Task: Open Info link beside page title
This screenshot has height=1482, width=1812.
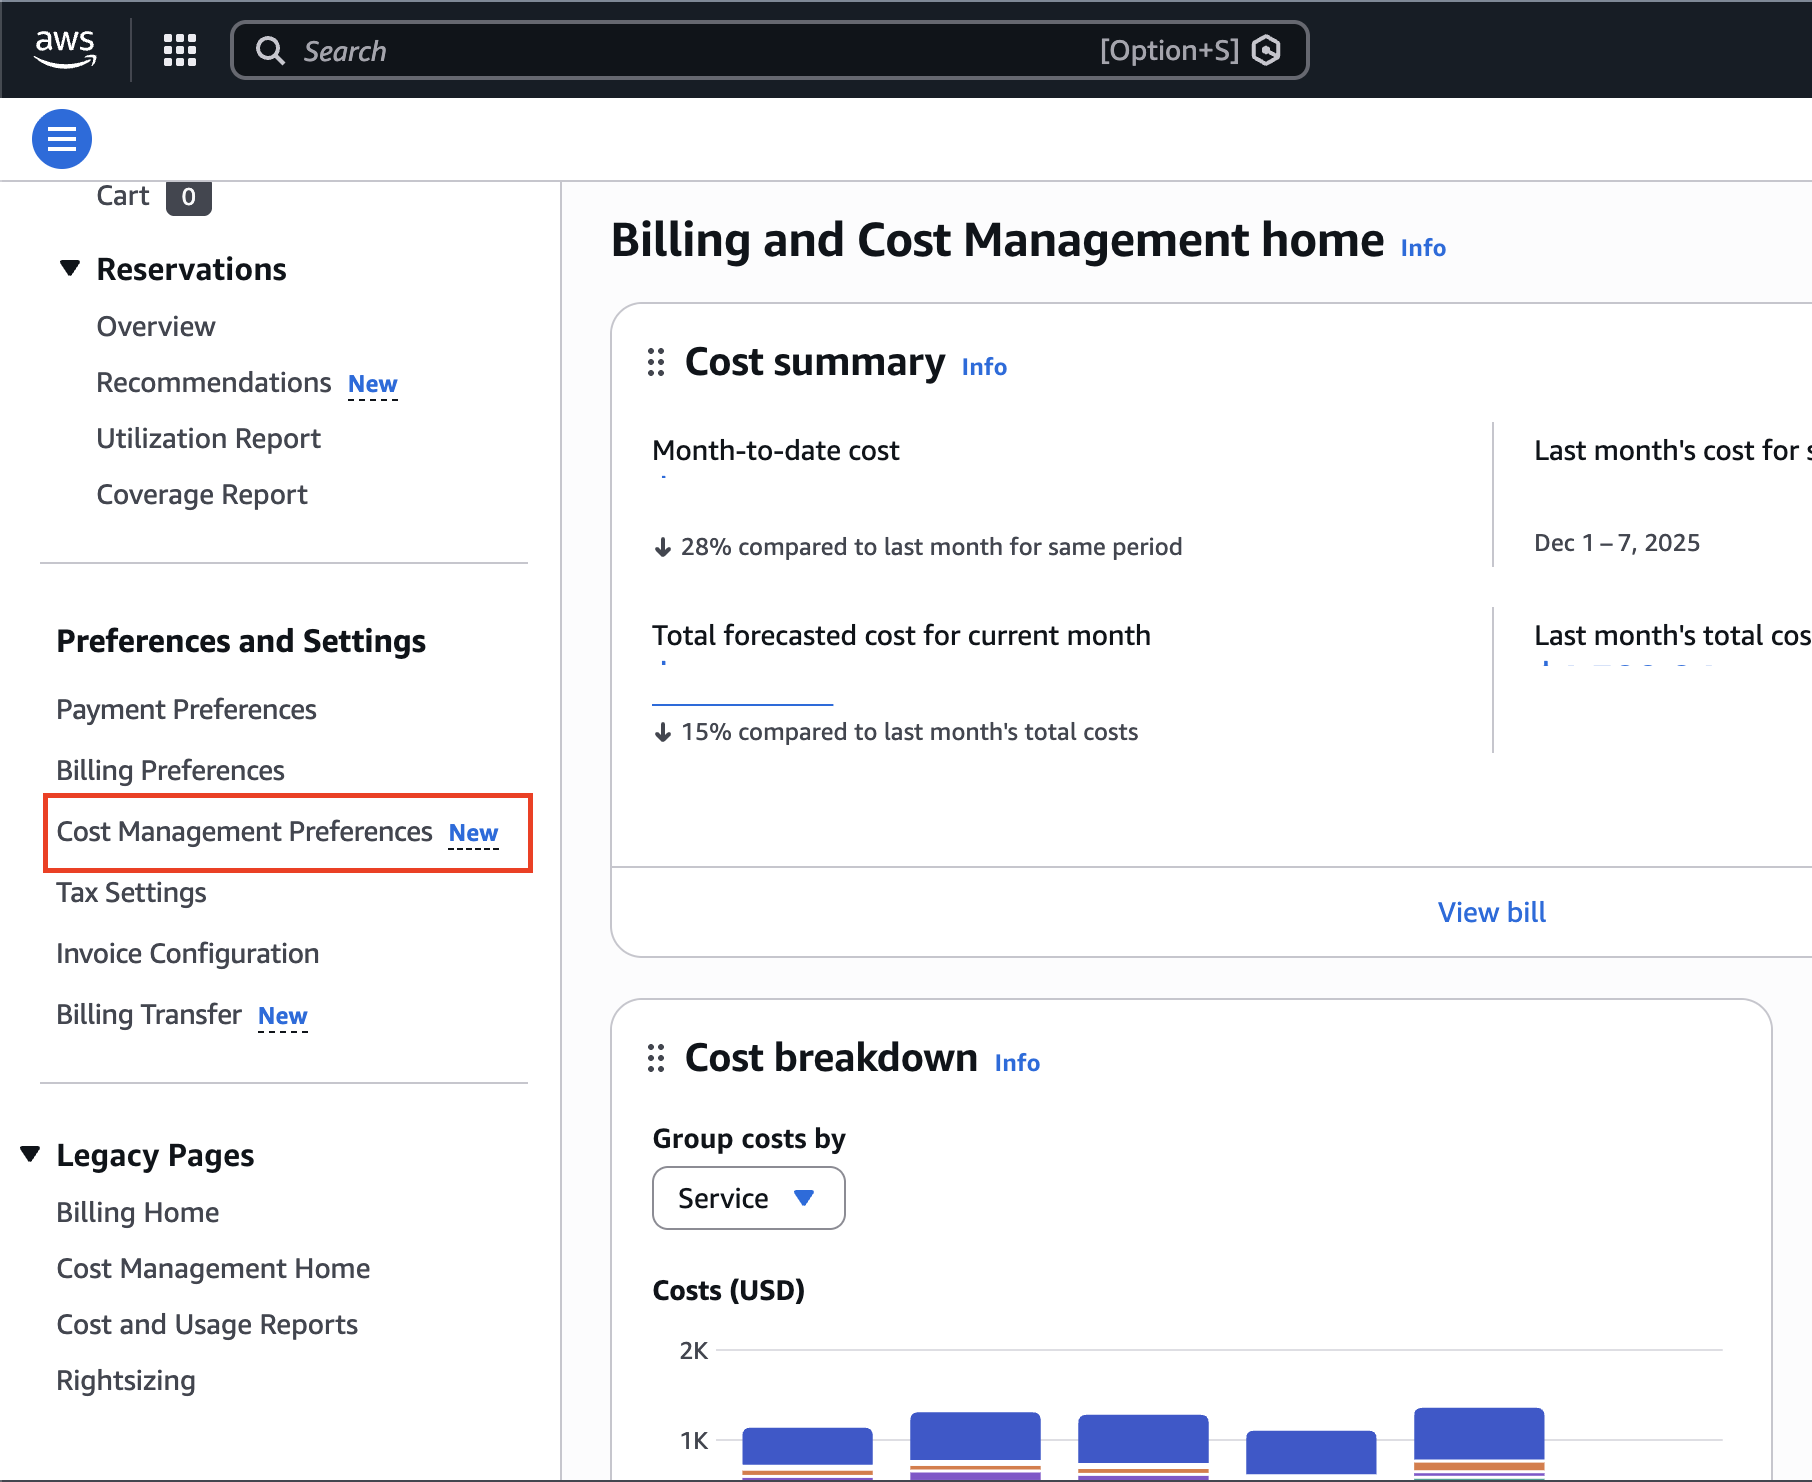Action: point(1423,248)
